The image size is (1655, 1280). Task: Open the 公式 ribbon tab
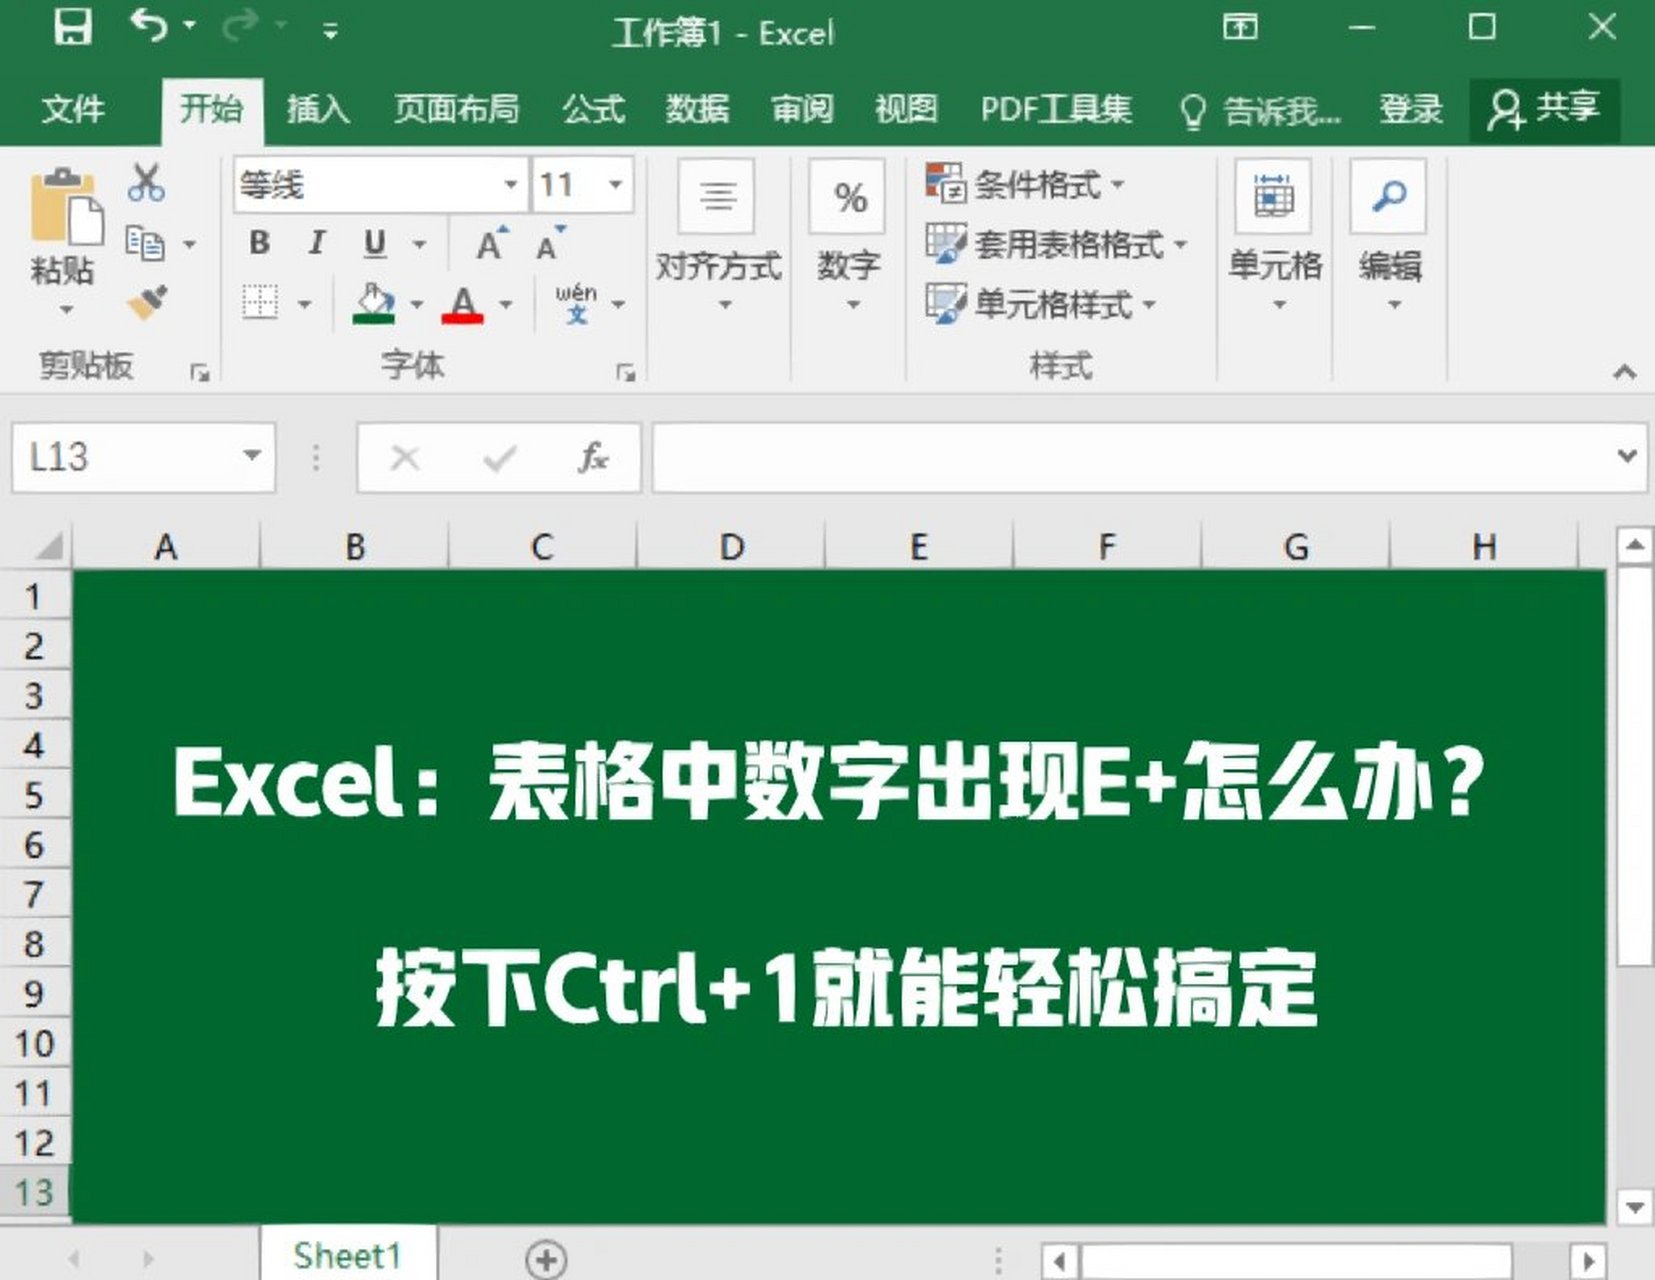click(593, 108)
